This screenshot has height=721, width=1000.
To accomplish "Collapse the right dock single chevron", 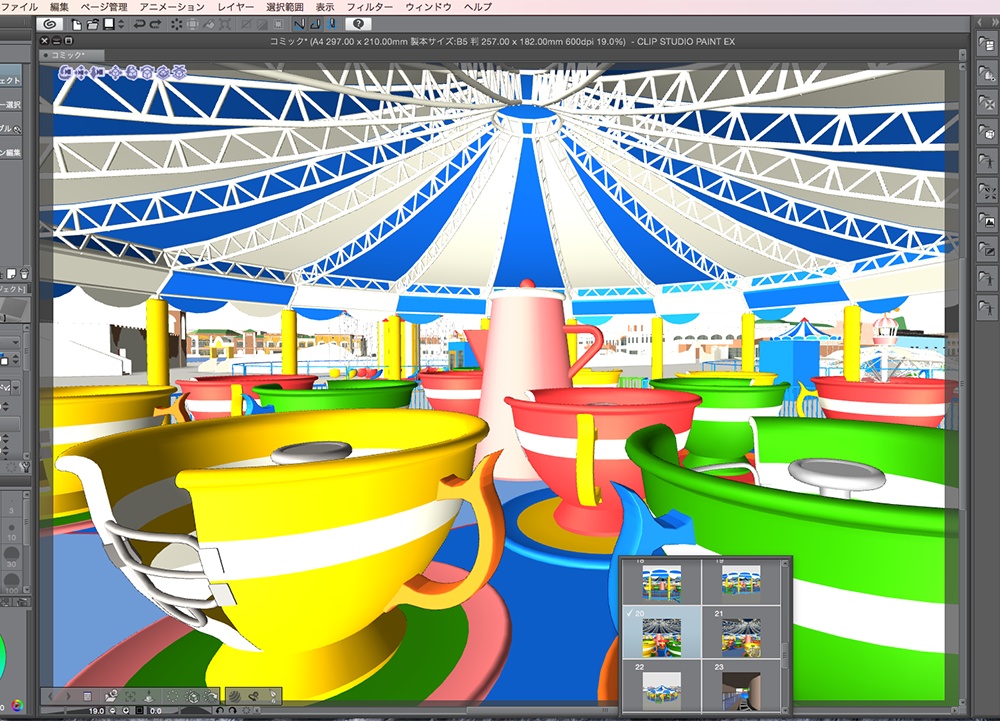I will [x=980, y=22].
